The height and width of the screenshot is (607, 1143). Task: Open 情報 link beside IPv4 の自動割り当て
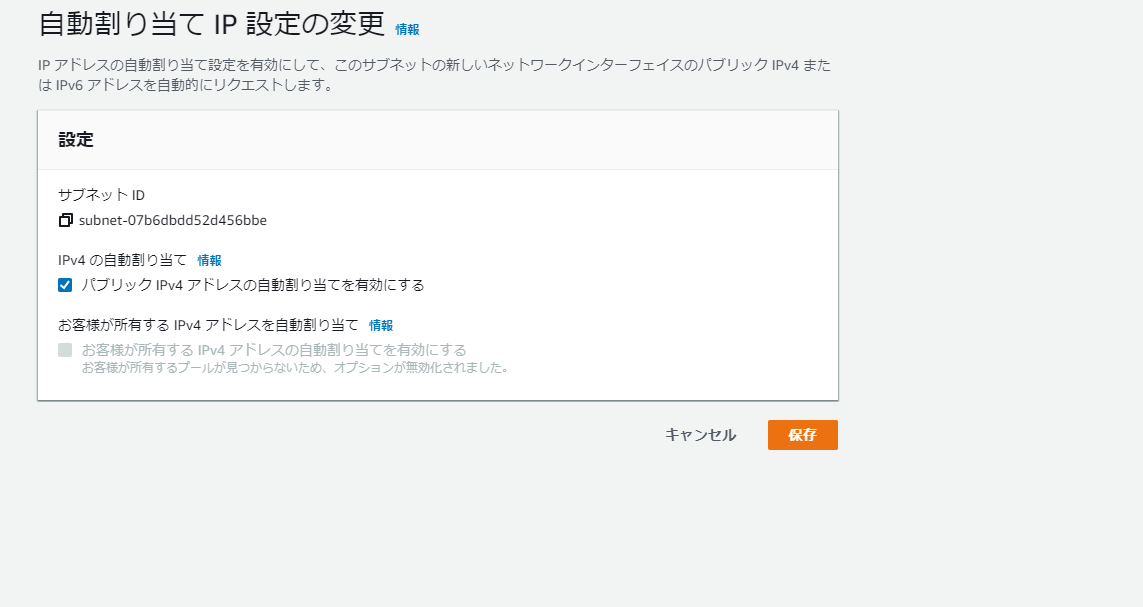pyautogui.click(x=209, y=260)
